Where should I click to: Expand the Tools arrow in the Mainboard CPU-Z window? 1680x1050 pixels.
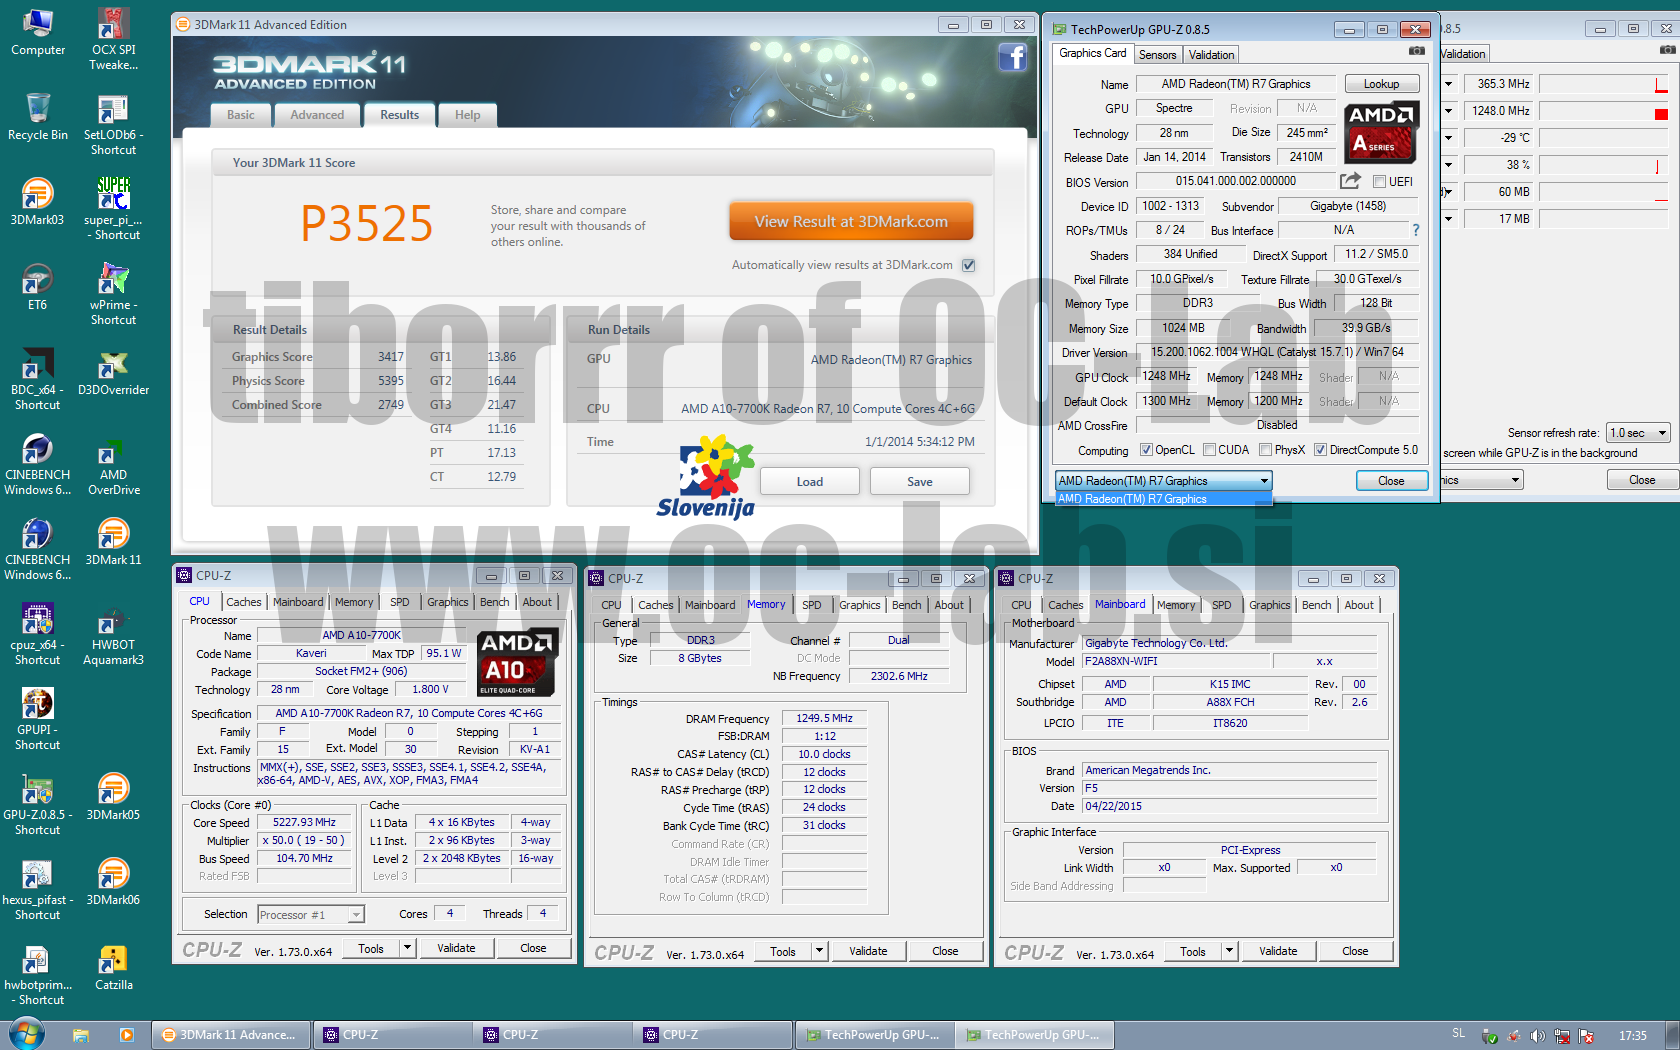(x=1229, y=951)
